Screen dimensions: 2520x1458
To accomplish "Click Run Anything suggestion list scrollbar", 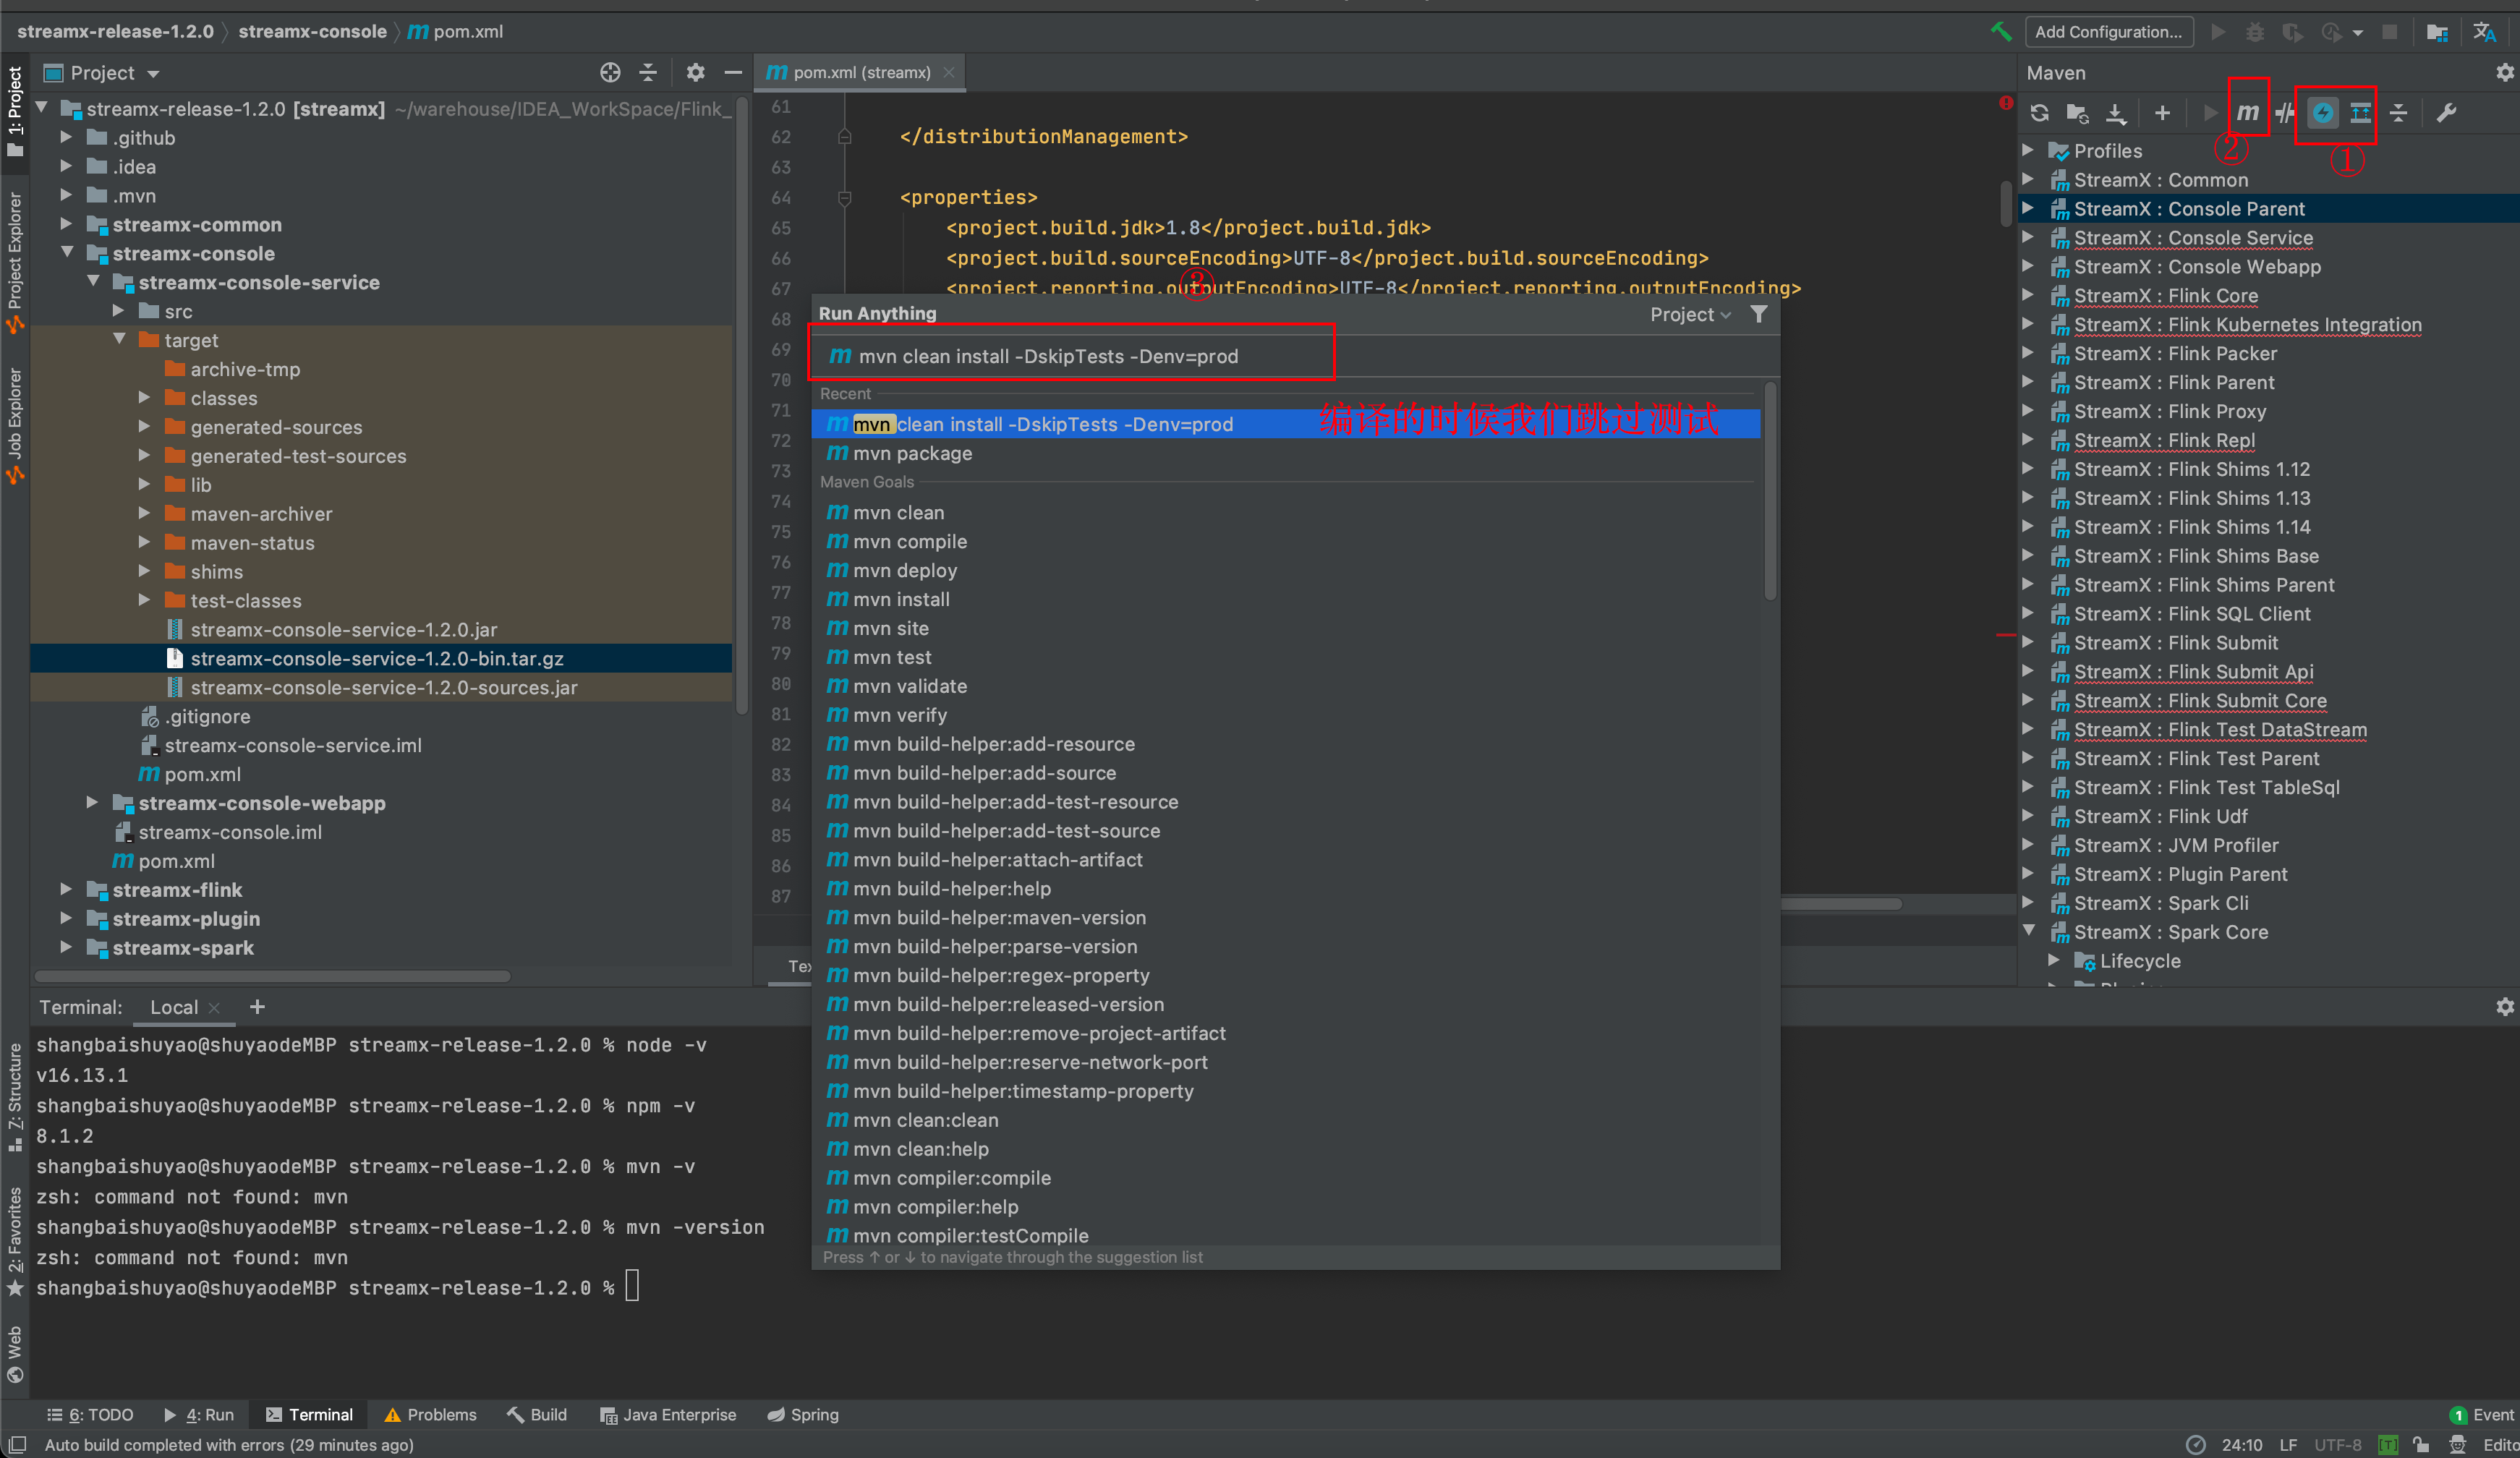I will [1769, 491].
